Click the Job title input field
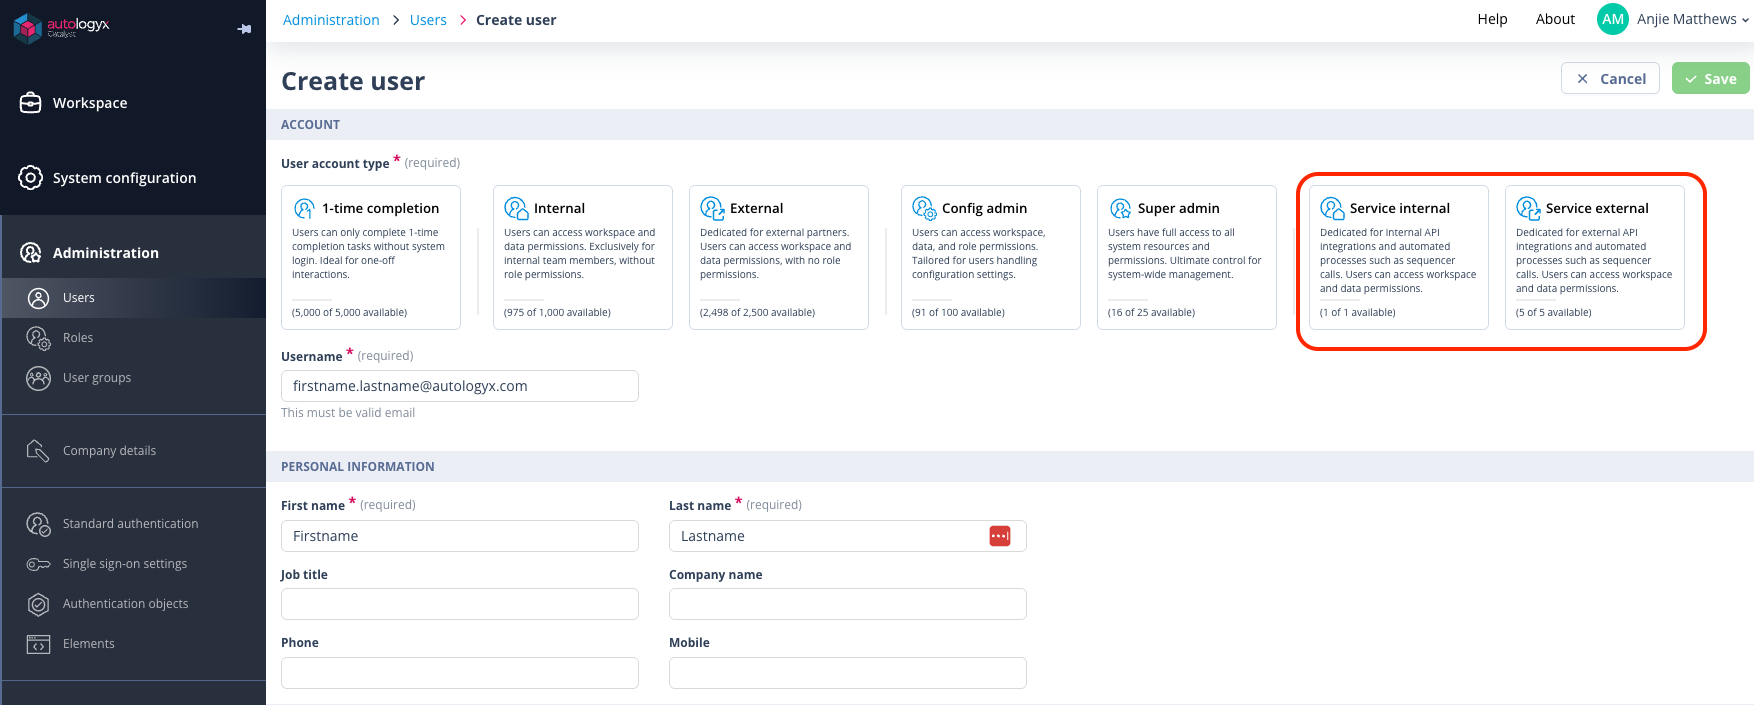 click(x=460, y=604)
